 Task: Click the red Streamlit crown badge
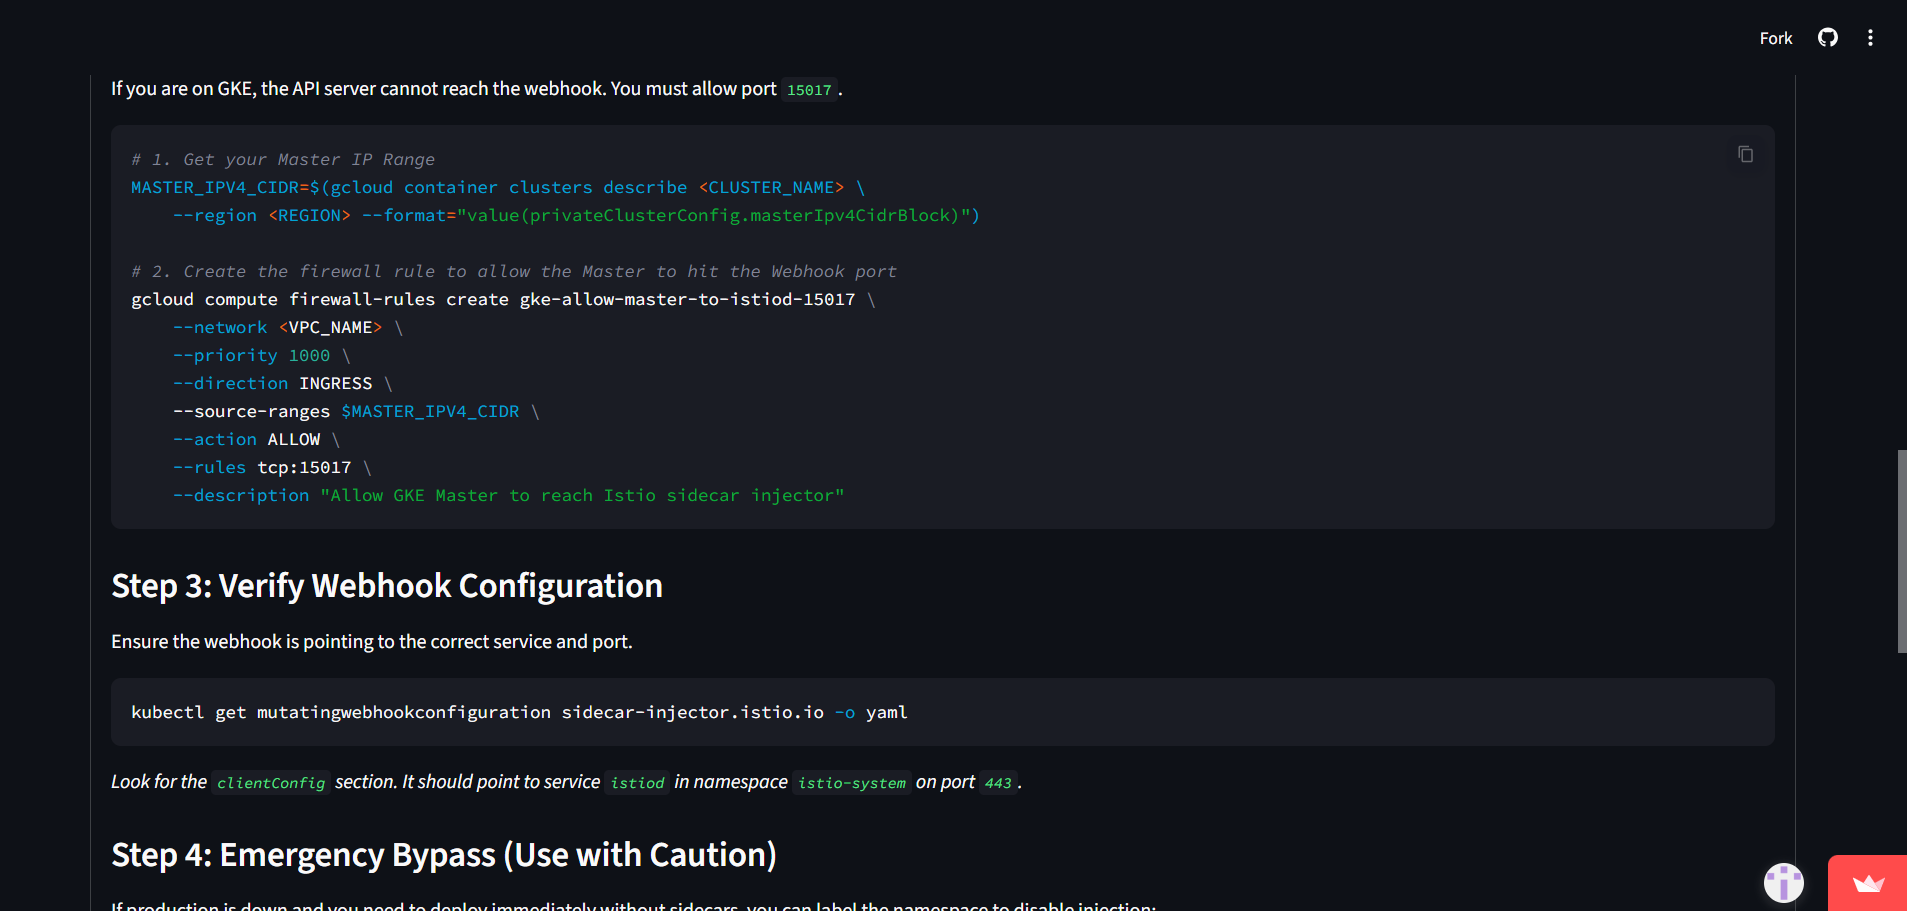(x=1867, y=883)
